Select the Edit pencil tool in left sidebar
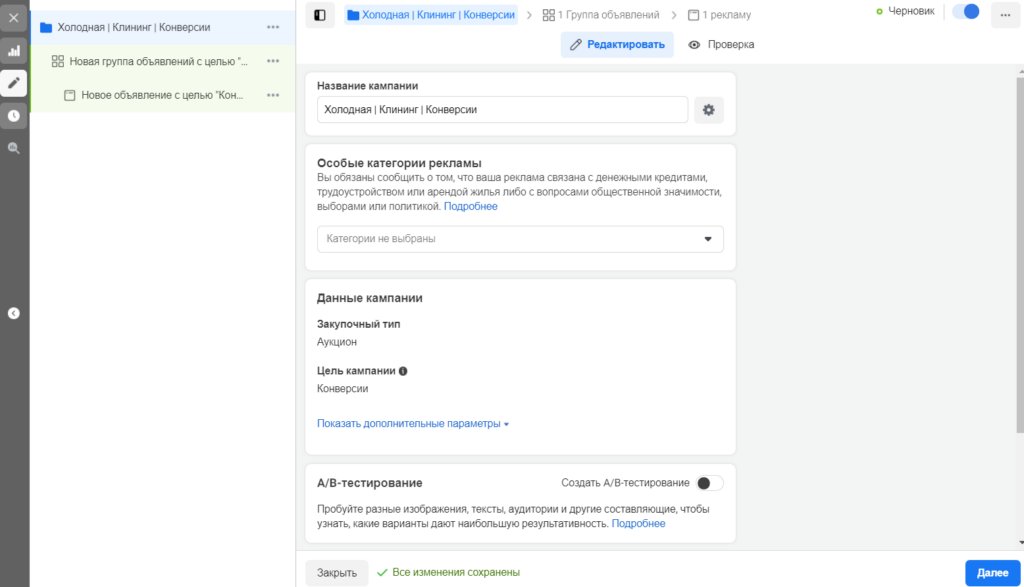The height and width of the screenshot is (587, 1024). [x=13, y=84]
